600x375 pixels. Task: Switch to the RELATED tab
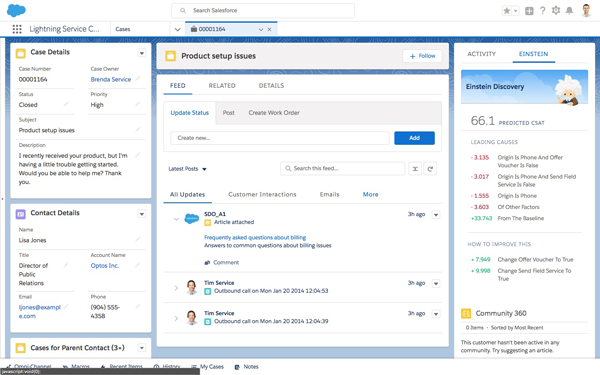222,86
